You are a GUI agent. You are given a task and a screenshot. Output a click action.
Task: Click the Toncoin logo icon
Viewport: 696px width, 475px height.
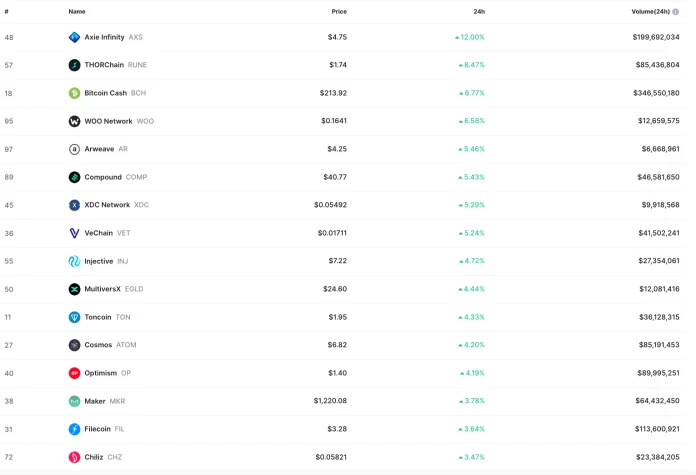(74, 317)
